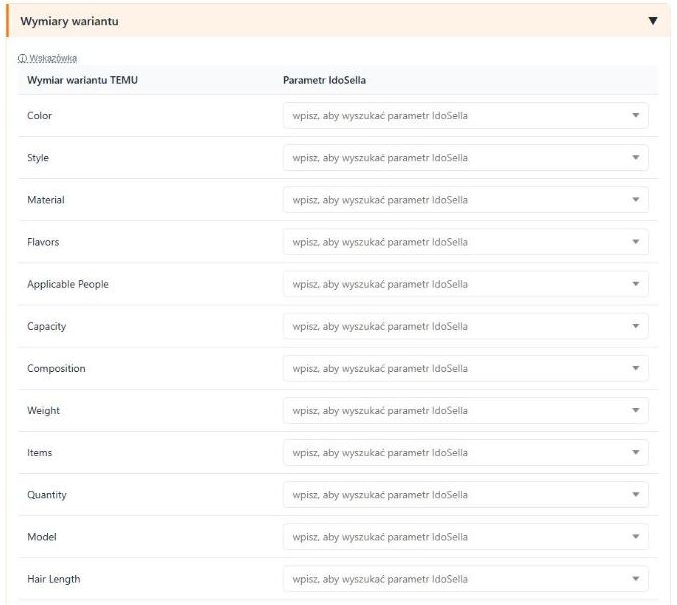Screen dimensions: 677x605
Task: Click the Hair Length row label
Action: click(54, 579)
